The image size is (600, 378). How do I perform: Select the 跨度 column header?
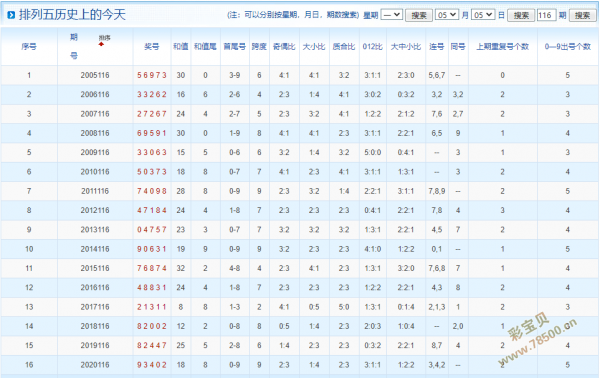259,46
